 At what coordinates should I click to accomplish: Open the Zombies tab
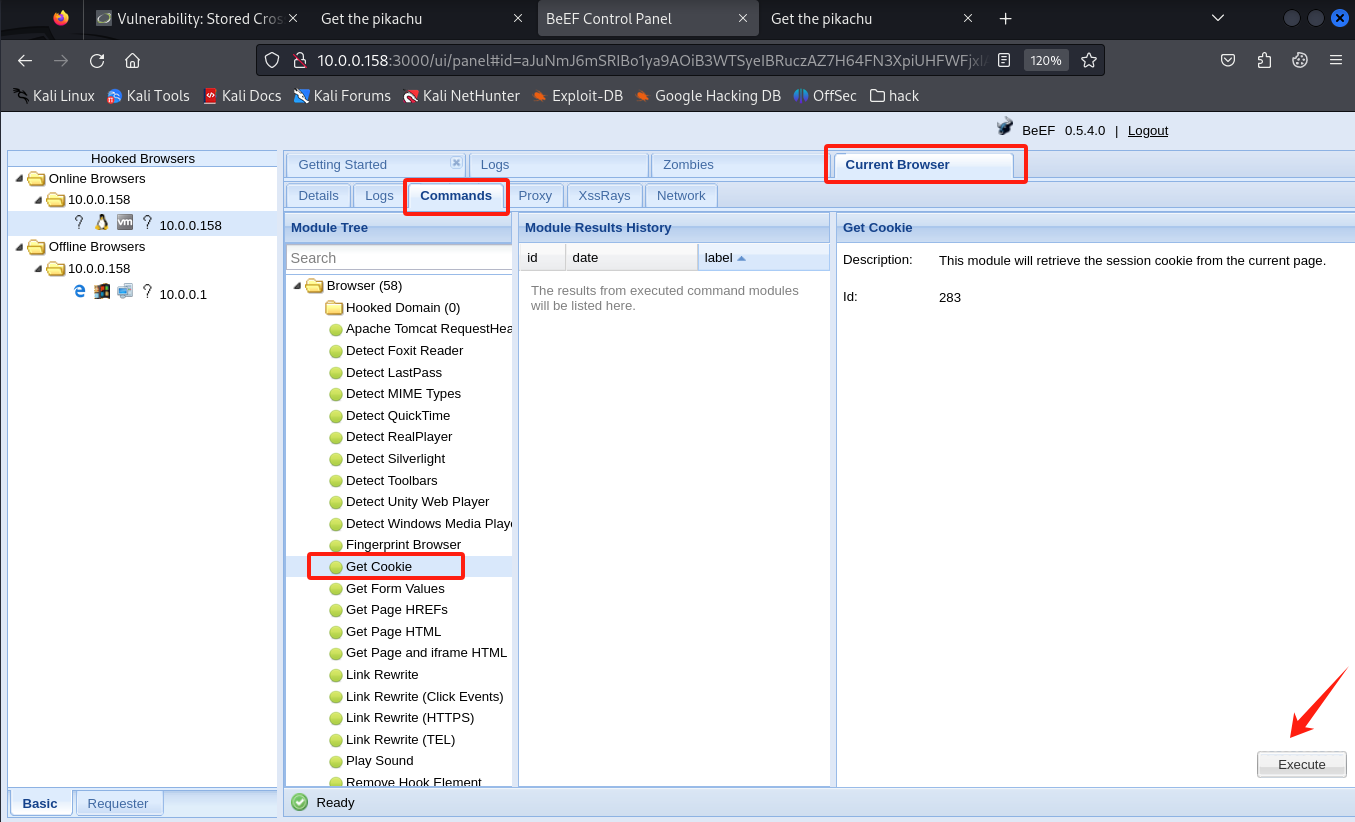[740, 165]
